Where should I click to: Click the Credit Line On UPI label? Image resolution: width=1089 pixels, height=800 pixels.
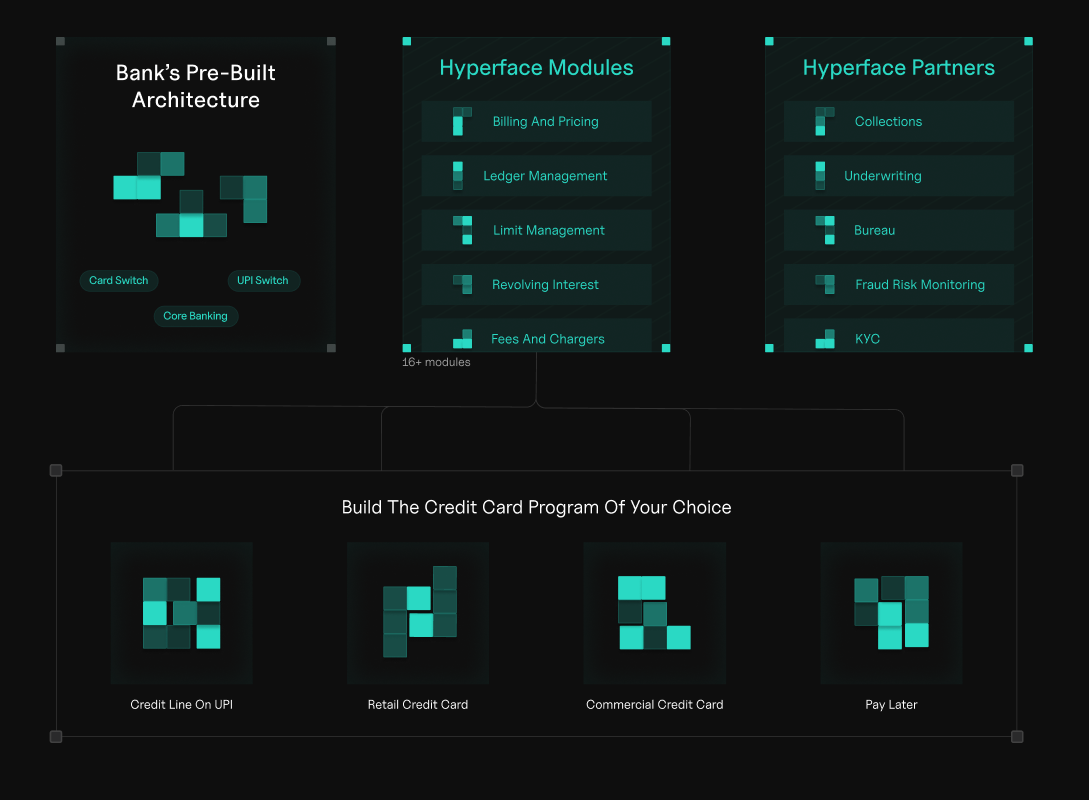pyautogui.click(x=181, y=704)
